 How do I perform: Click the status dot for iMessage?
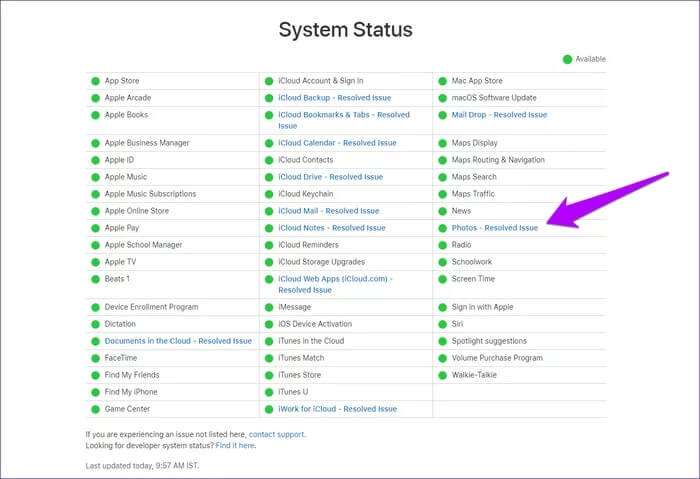point(269,307)
